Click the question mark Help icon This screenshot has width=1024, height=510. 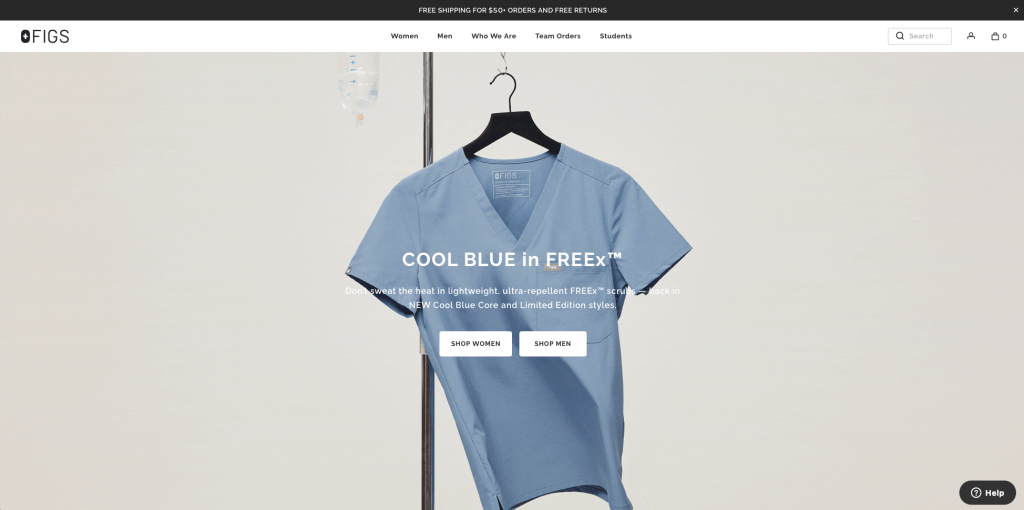[x=976, y=493]
